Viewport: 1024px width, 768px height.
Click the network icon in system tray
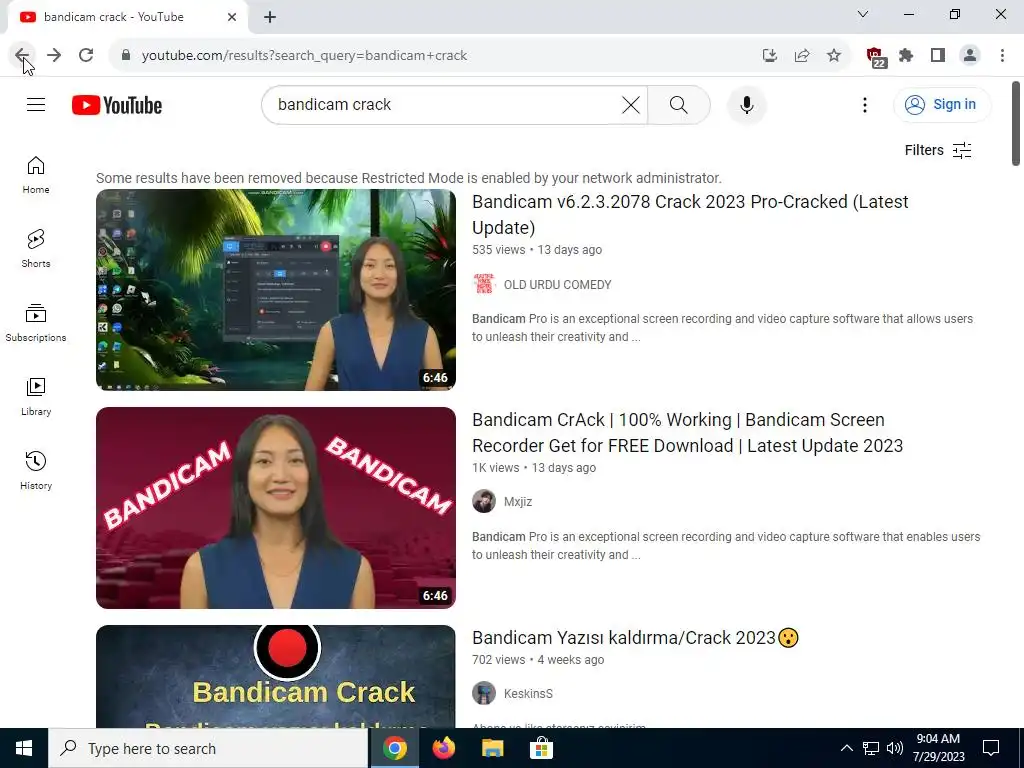click(x=871, y=748)
